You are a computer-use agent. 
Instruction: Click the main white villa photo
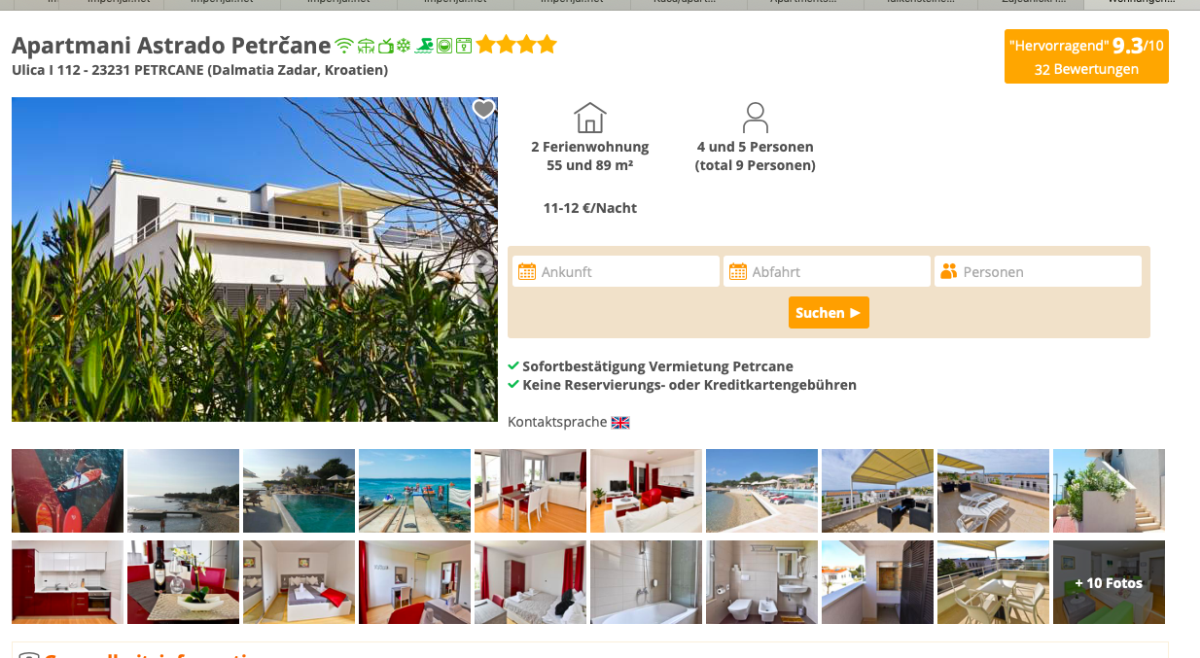[x=254, y=259]
